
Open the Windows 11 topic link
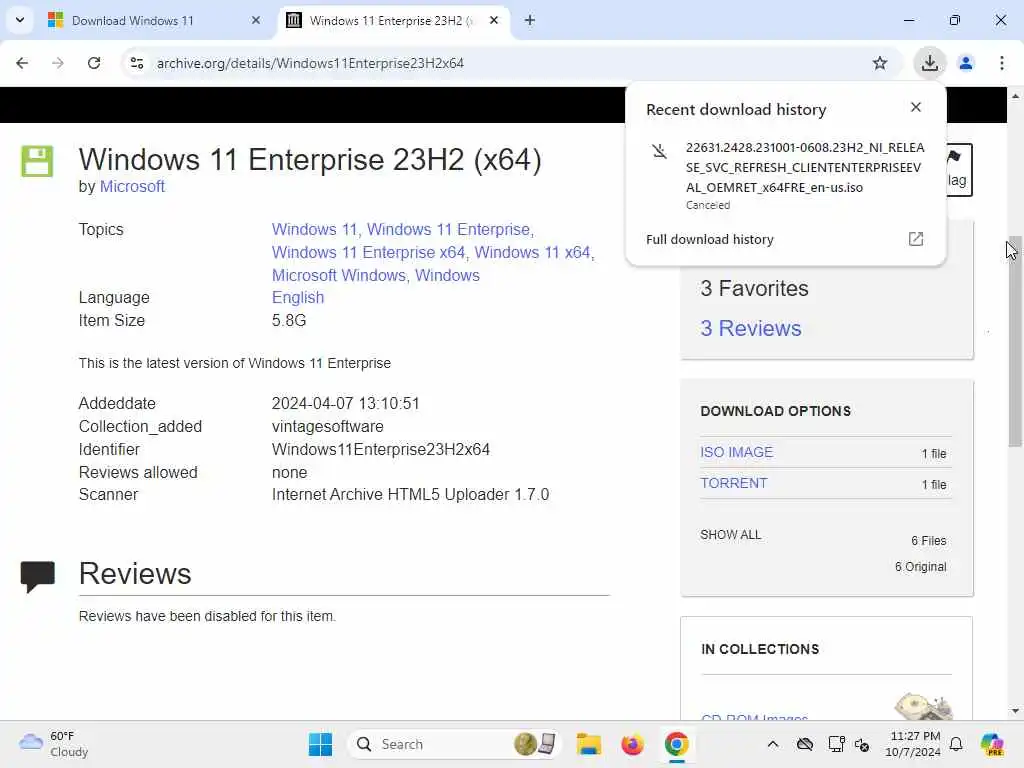tap(314, 230)
